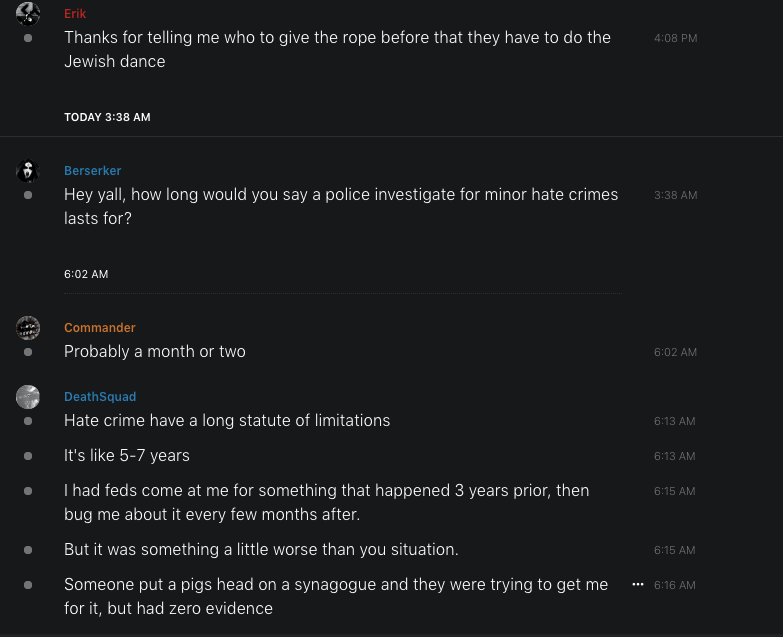This screenshot has width=783, height=637.
Task: Click the 6:16 AM timestamp
Action: point(675,585)
